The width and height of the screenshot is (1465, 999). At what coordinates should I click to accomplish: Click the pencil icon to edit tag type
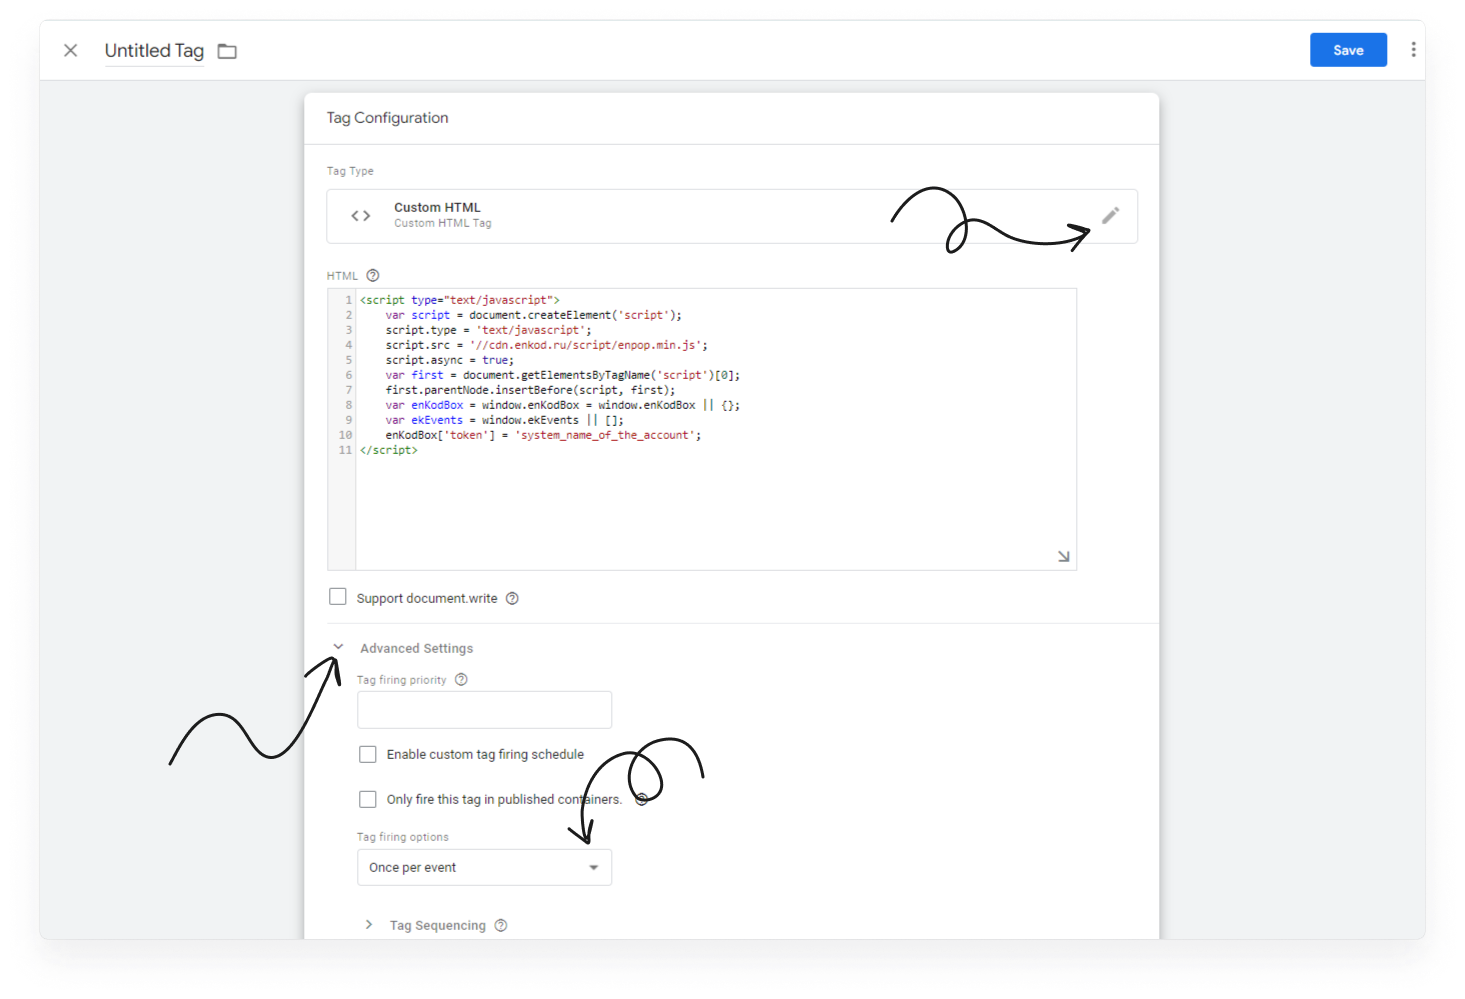pos(1110,216)
